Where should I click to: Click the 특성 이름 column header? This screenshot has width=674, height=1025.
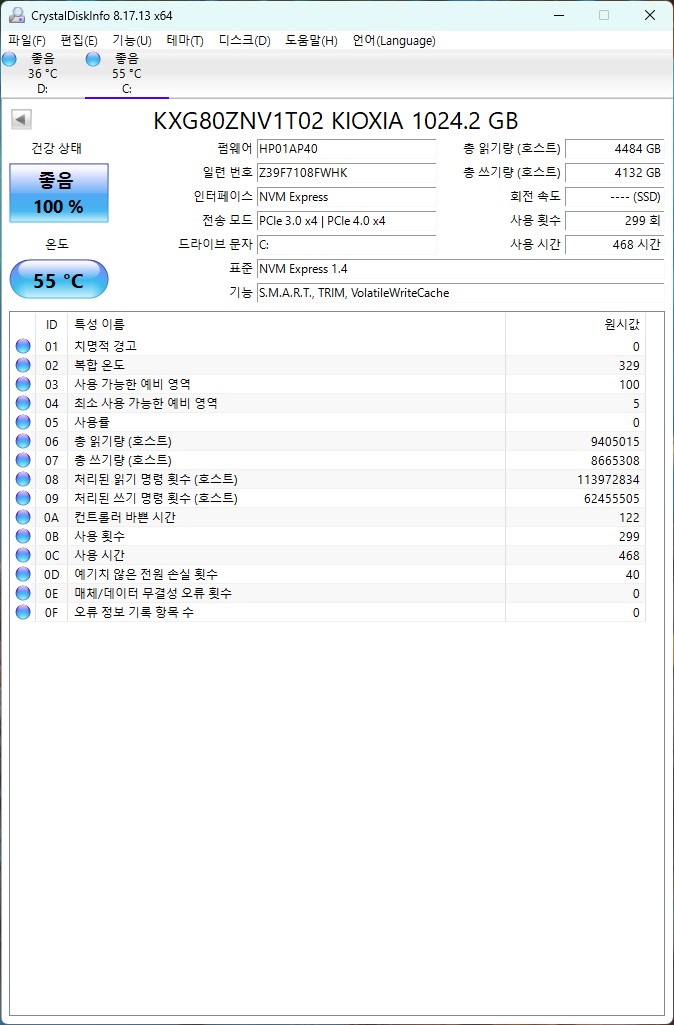(286, 324)
